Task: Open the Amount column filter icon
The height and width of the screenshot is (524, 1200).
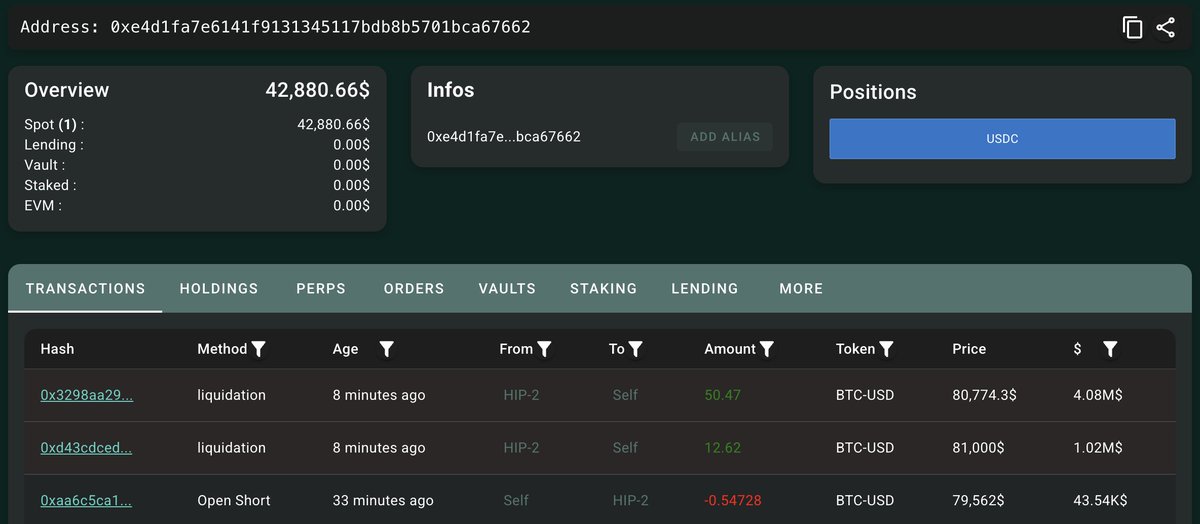Action: [767, 349]
